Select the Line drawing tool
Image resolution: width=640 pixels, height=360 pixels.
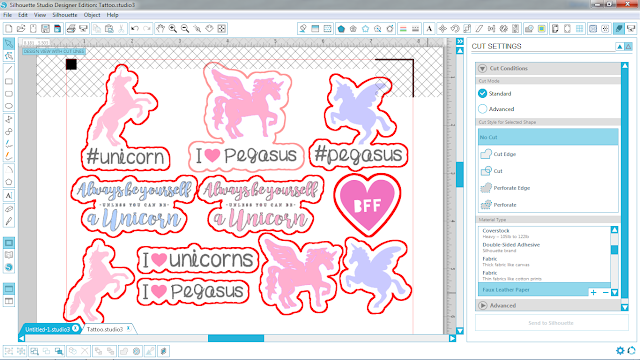point(9,69)
